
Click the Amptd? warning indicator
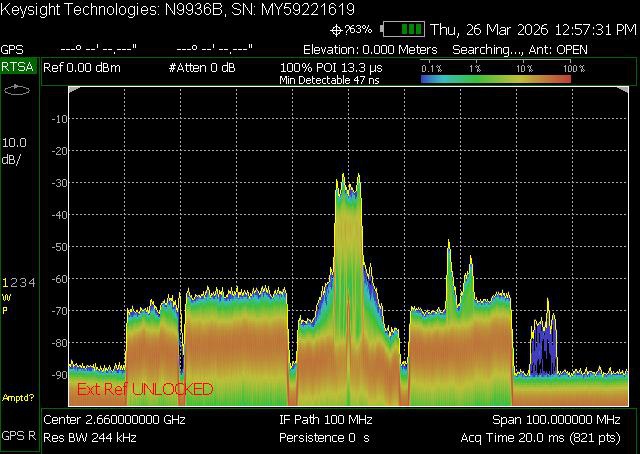coord(18,397)
